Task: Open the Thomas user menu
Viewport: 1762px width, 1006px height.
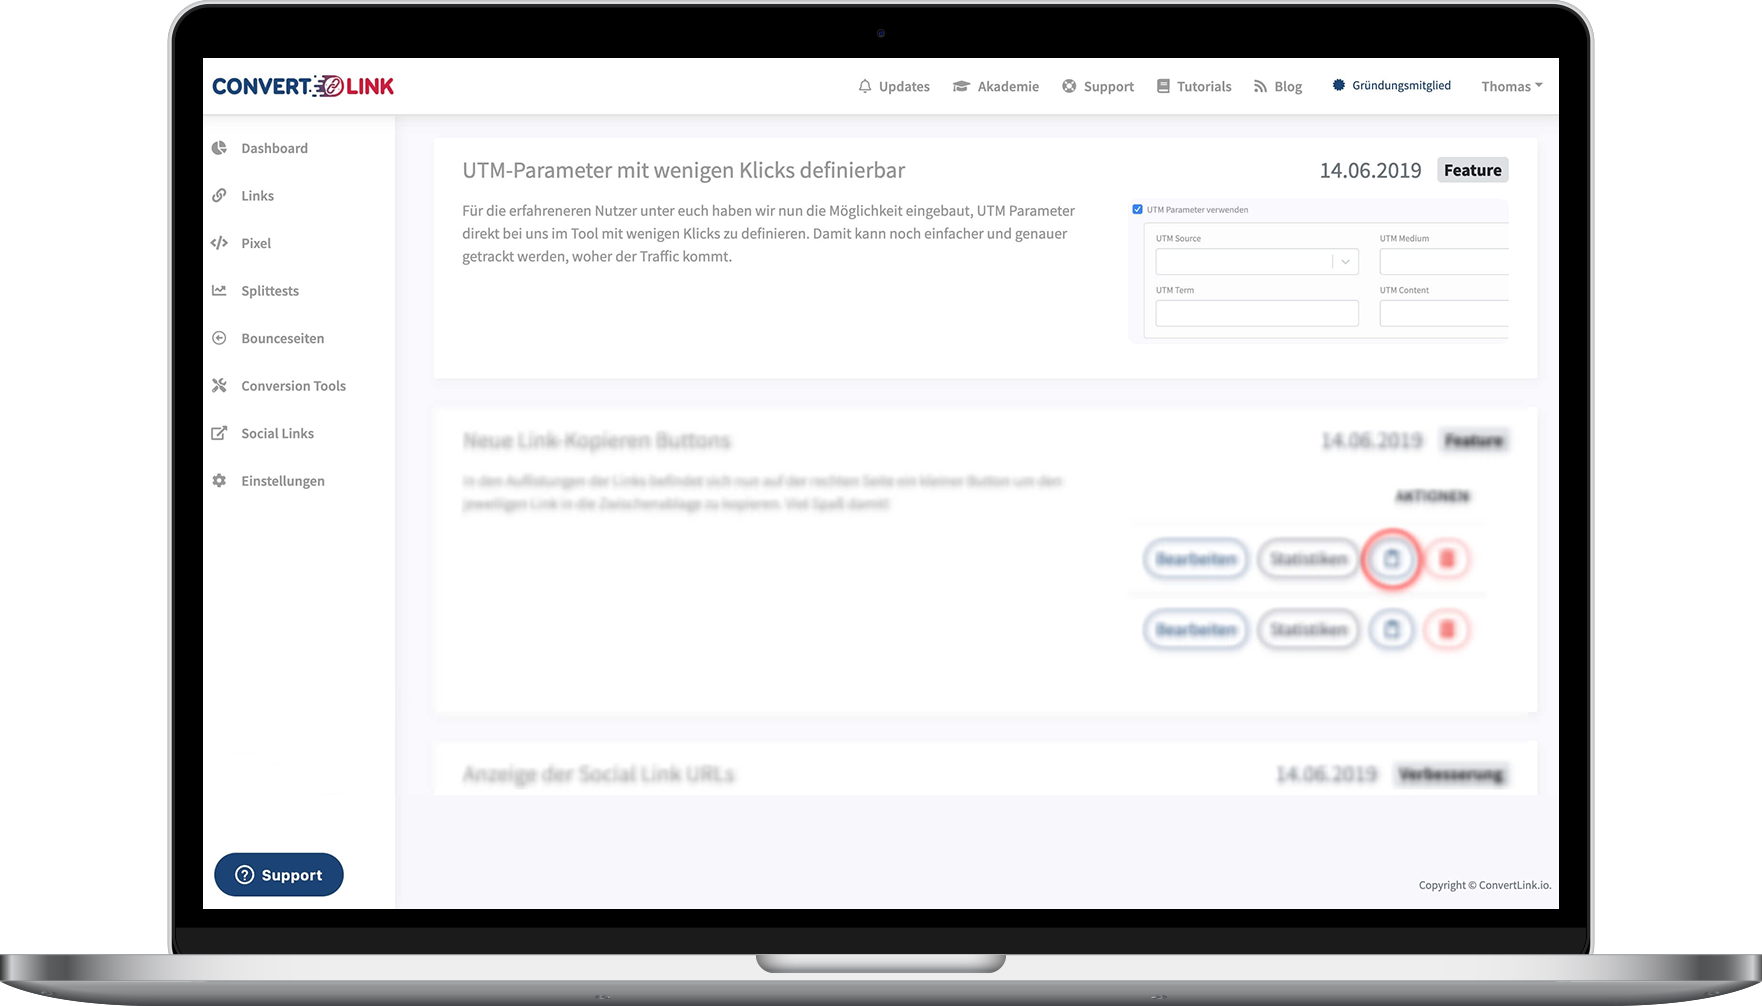Action: click(x=1511, y=86)
